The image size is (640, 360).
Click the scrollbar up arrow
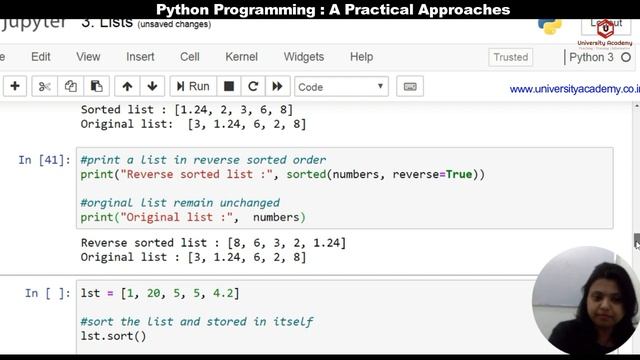pos(637,106)
